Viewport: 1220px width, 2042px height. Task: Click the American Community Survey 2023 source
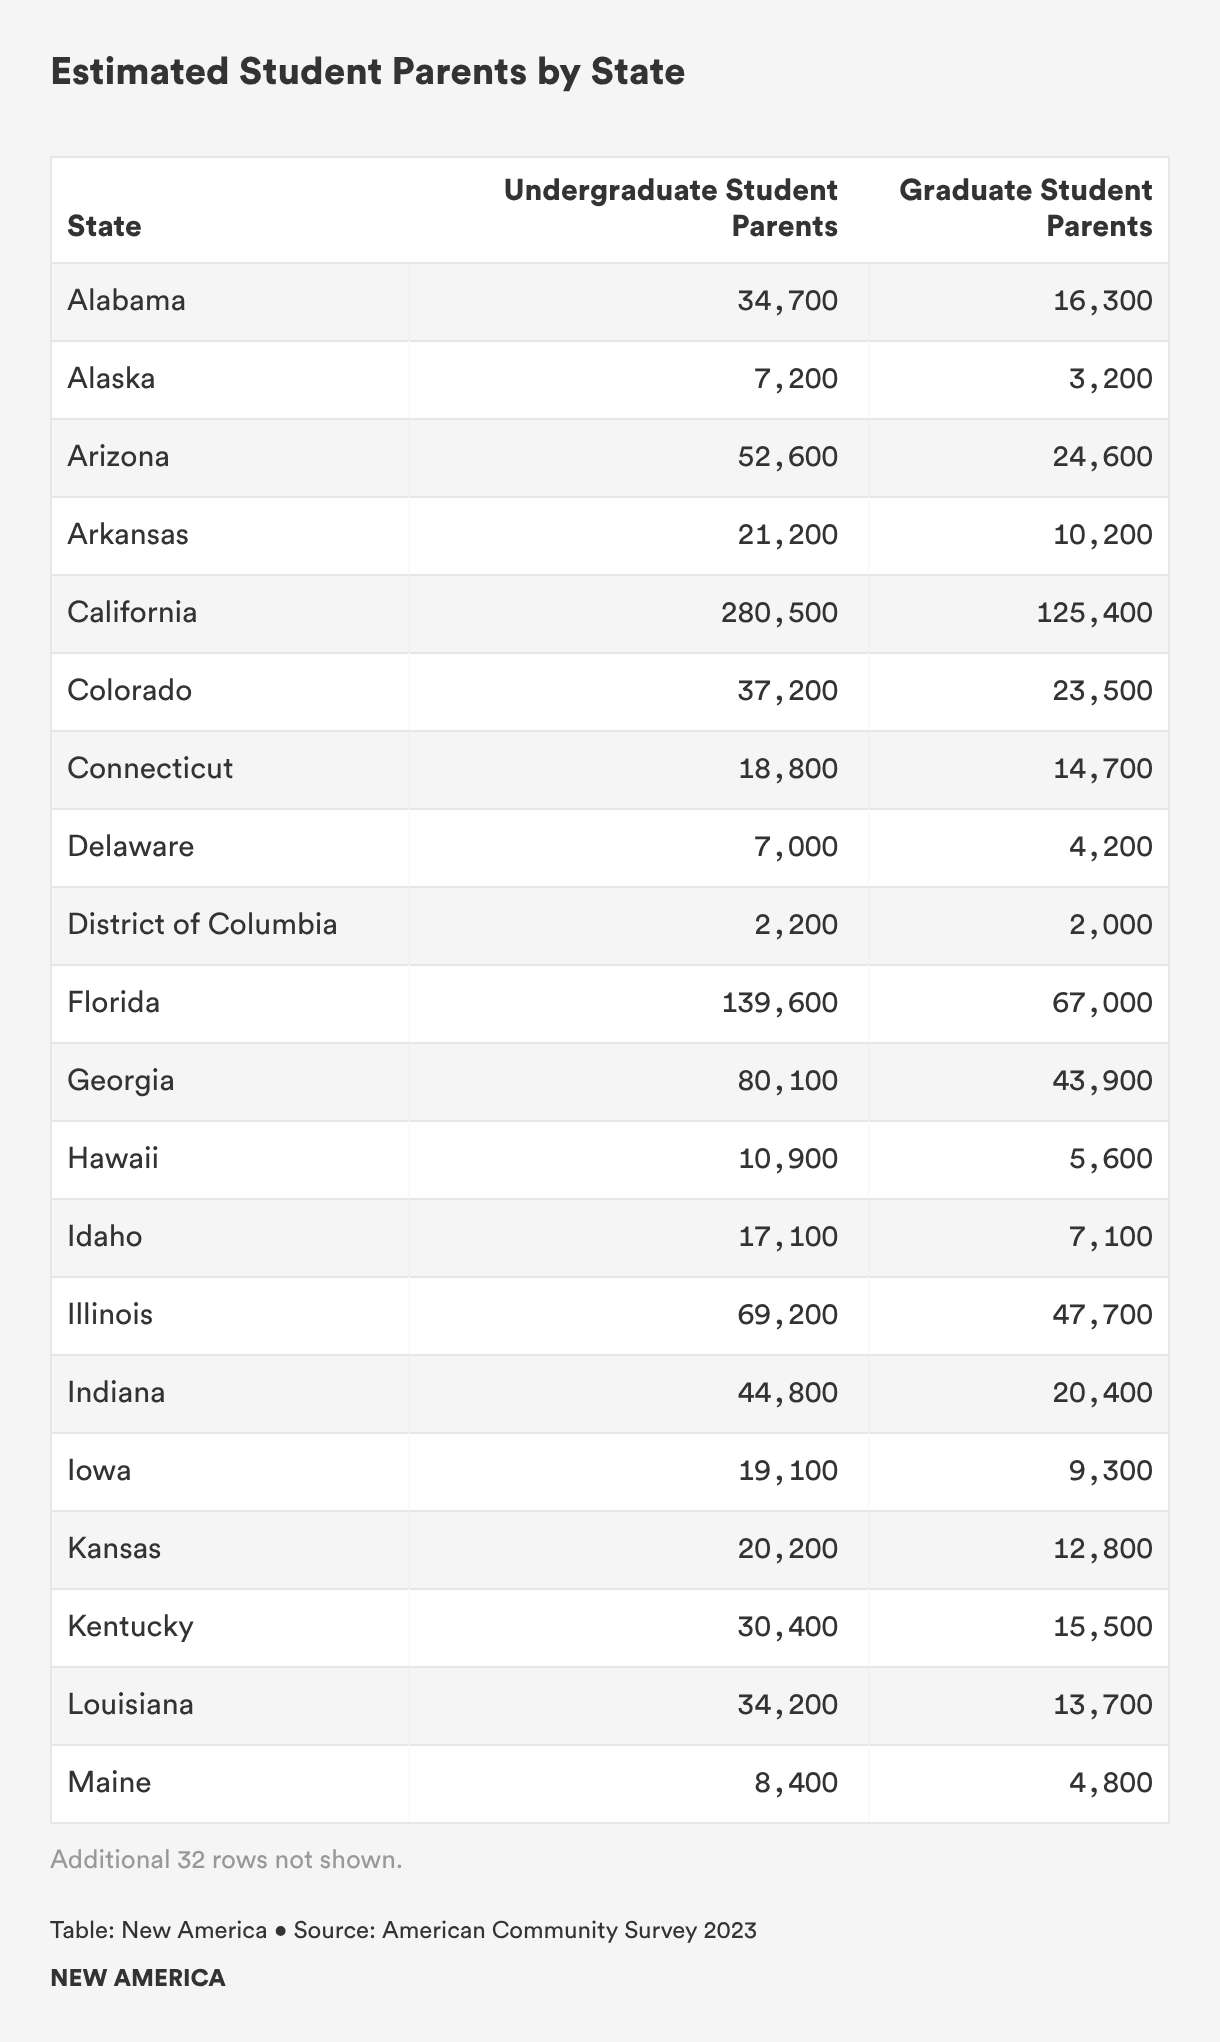point(569,1930)
